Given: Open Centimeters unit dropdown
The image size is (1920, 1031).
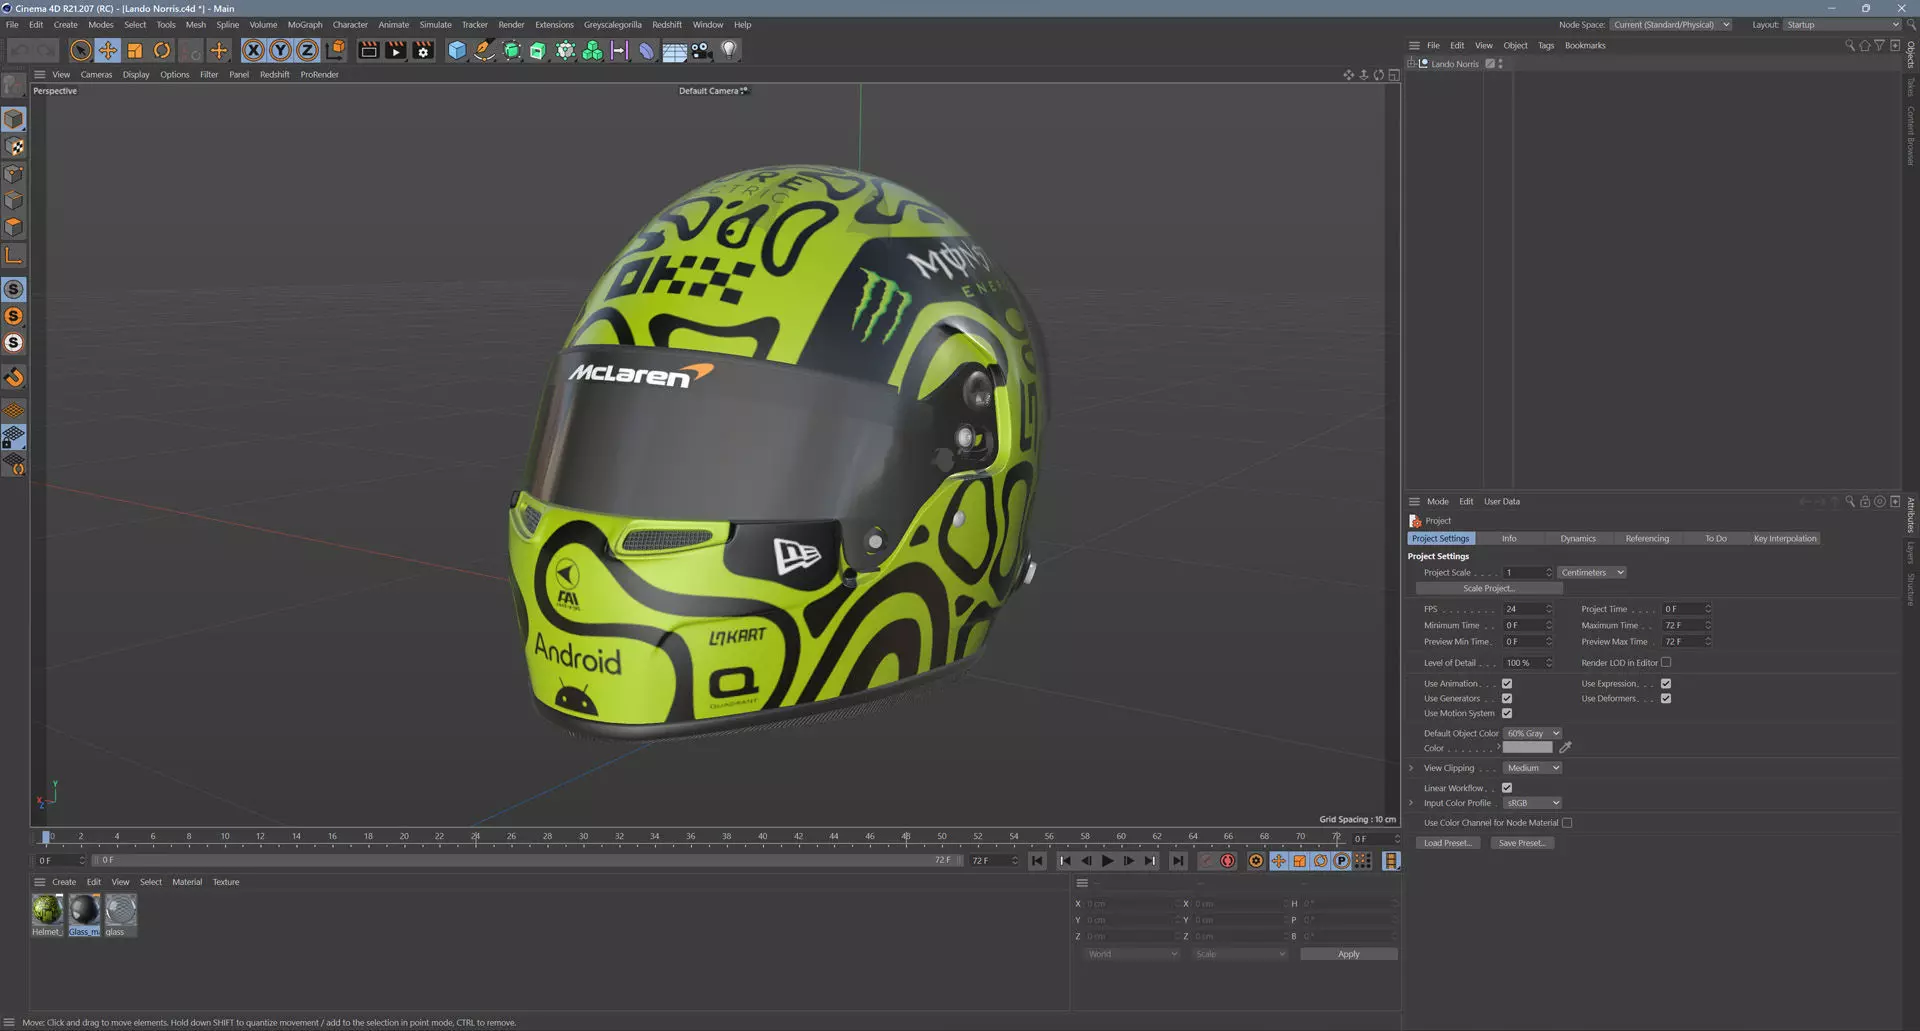Looking at the screenshot, I should coord(1592,573).
